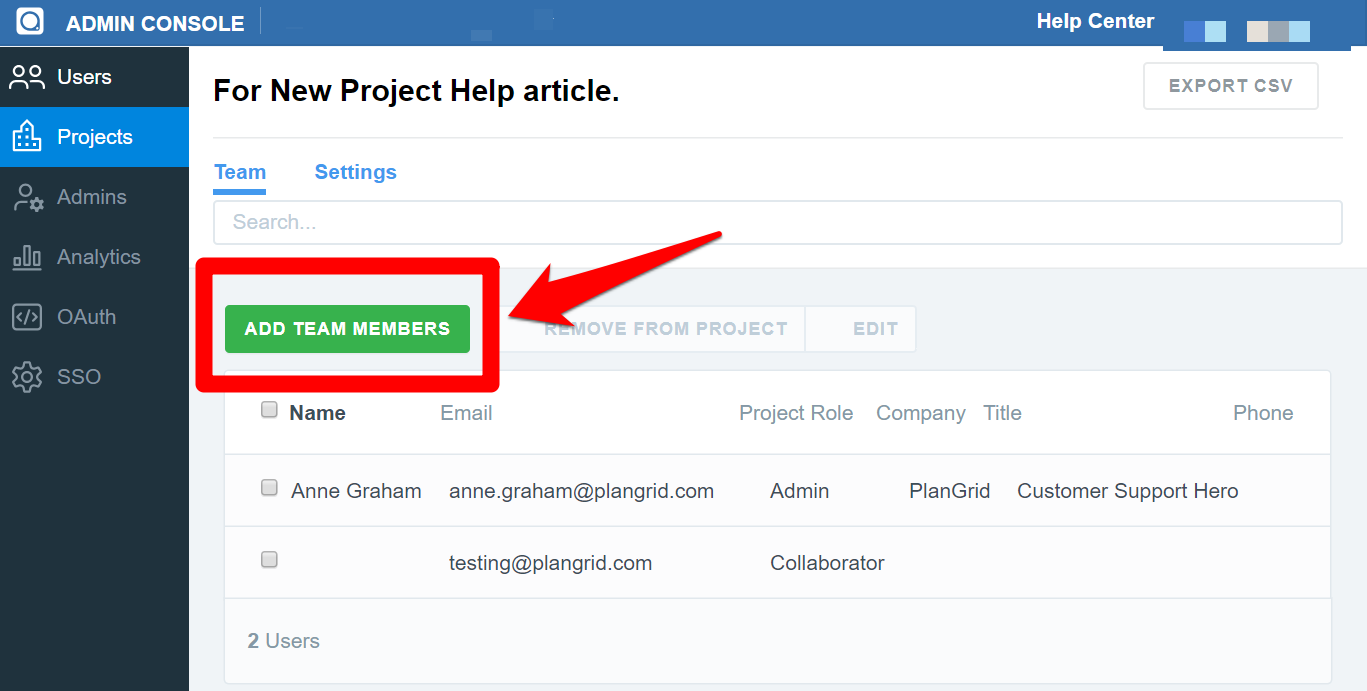Check the box for Anne Graham
This screenshot has width=1367, height=691.
pos(269,488)
